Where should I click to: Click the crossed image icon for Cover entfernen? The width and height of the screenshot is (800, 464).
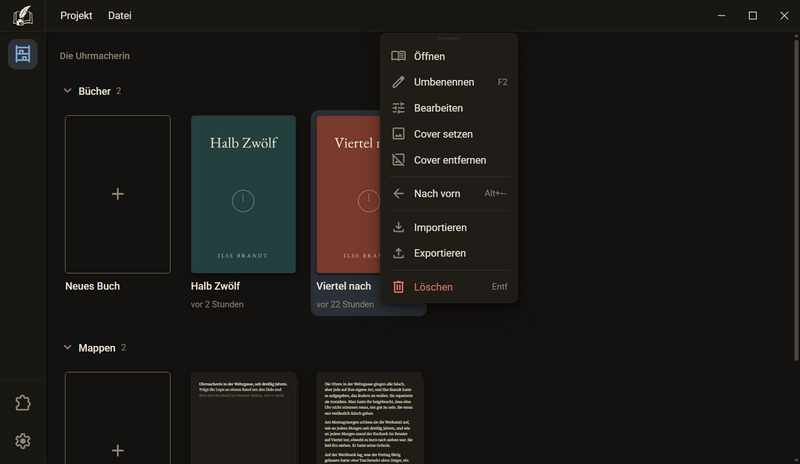click(398, 160)
